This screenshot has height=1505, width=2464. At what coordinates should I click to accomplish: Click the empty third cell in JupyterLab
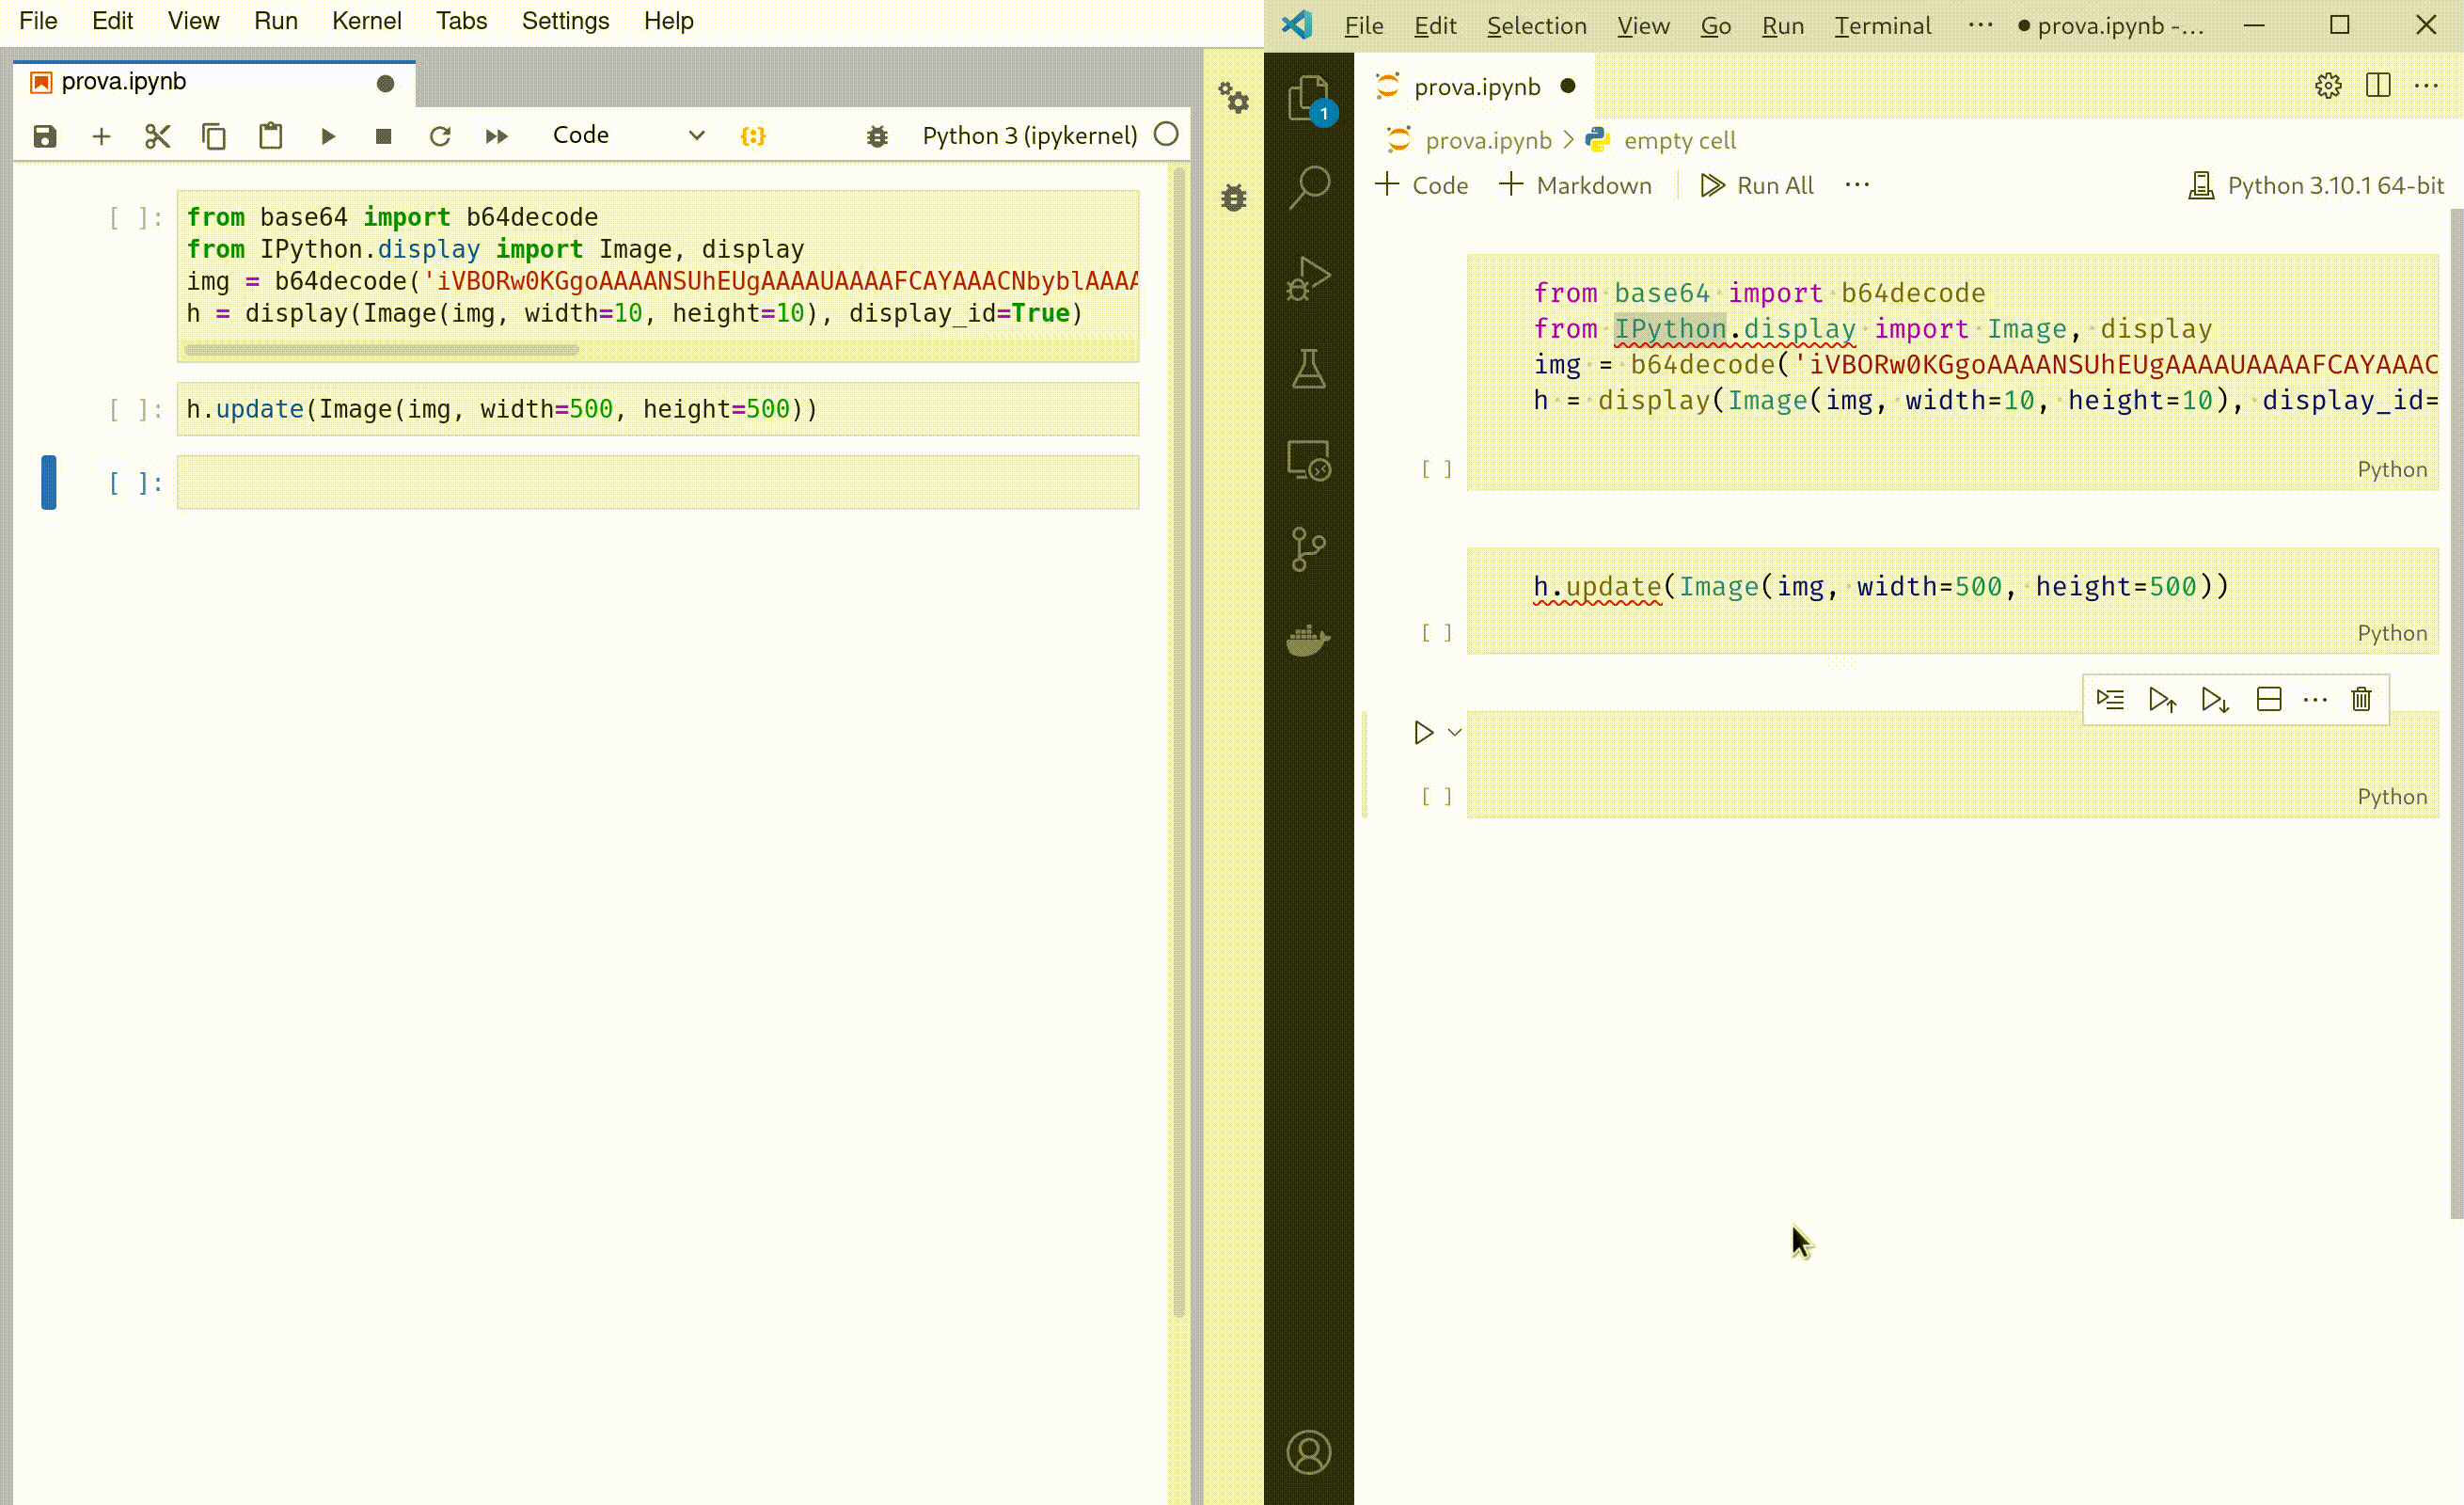click(658, 482)
